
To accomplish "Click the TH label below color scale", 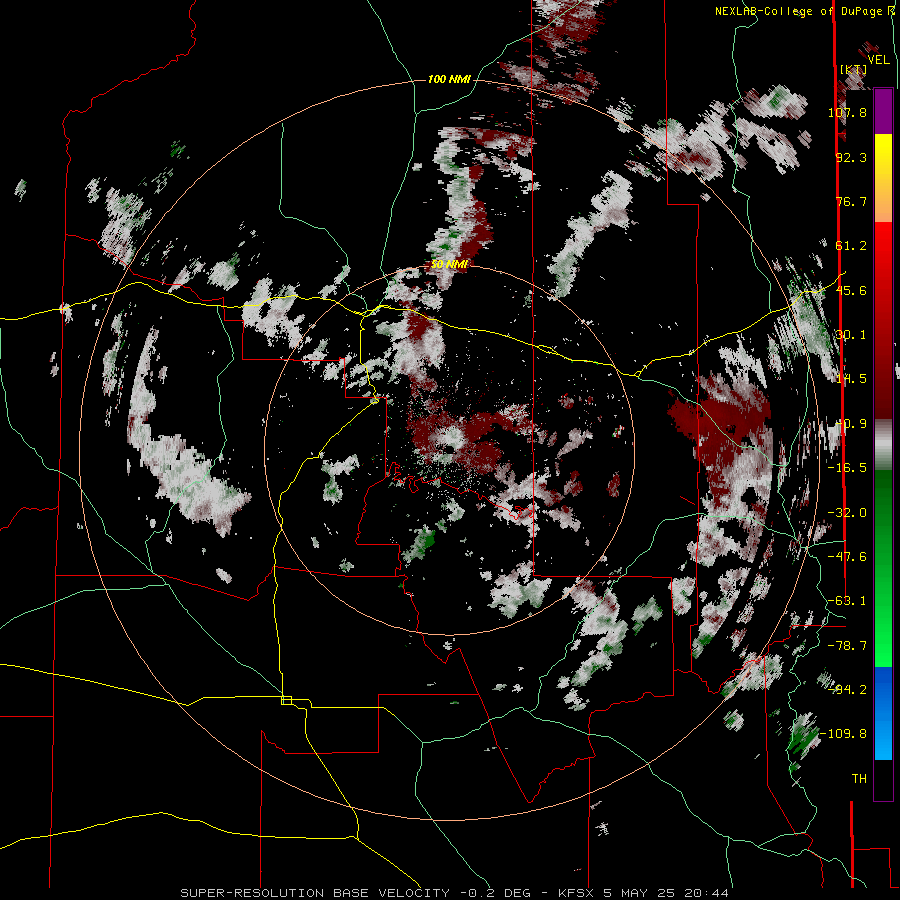I will click(859, 779).
